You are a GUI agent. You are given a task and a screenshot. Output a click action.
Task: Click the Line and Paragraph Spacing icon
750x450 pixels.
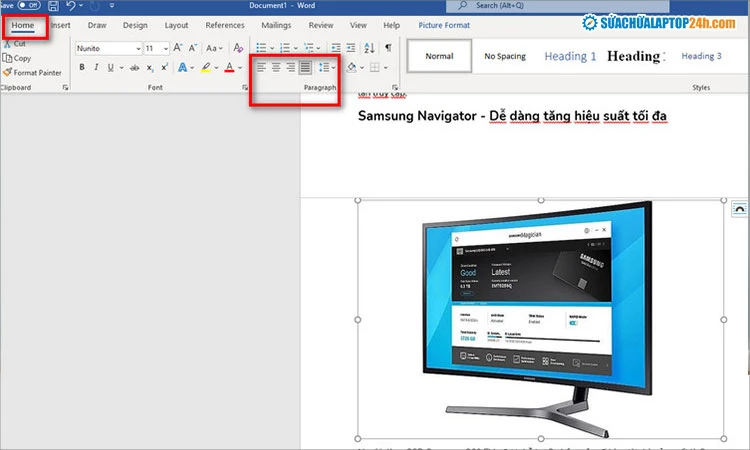click(x=324, y=67)
